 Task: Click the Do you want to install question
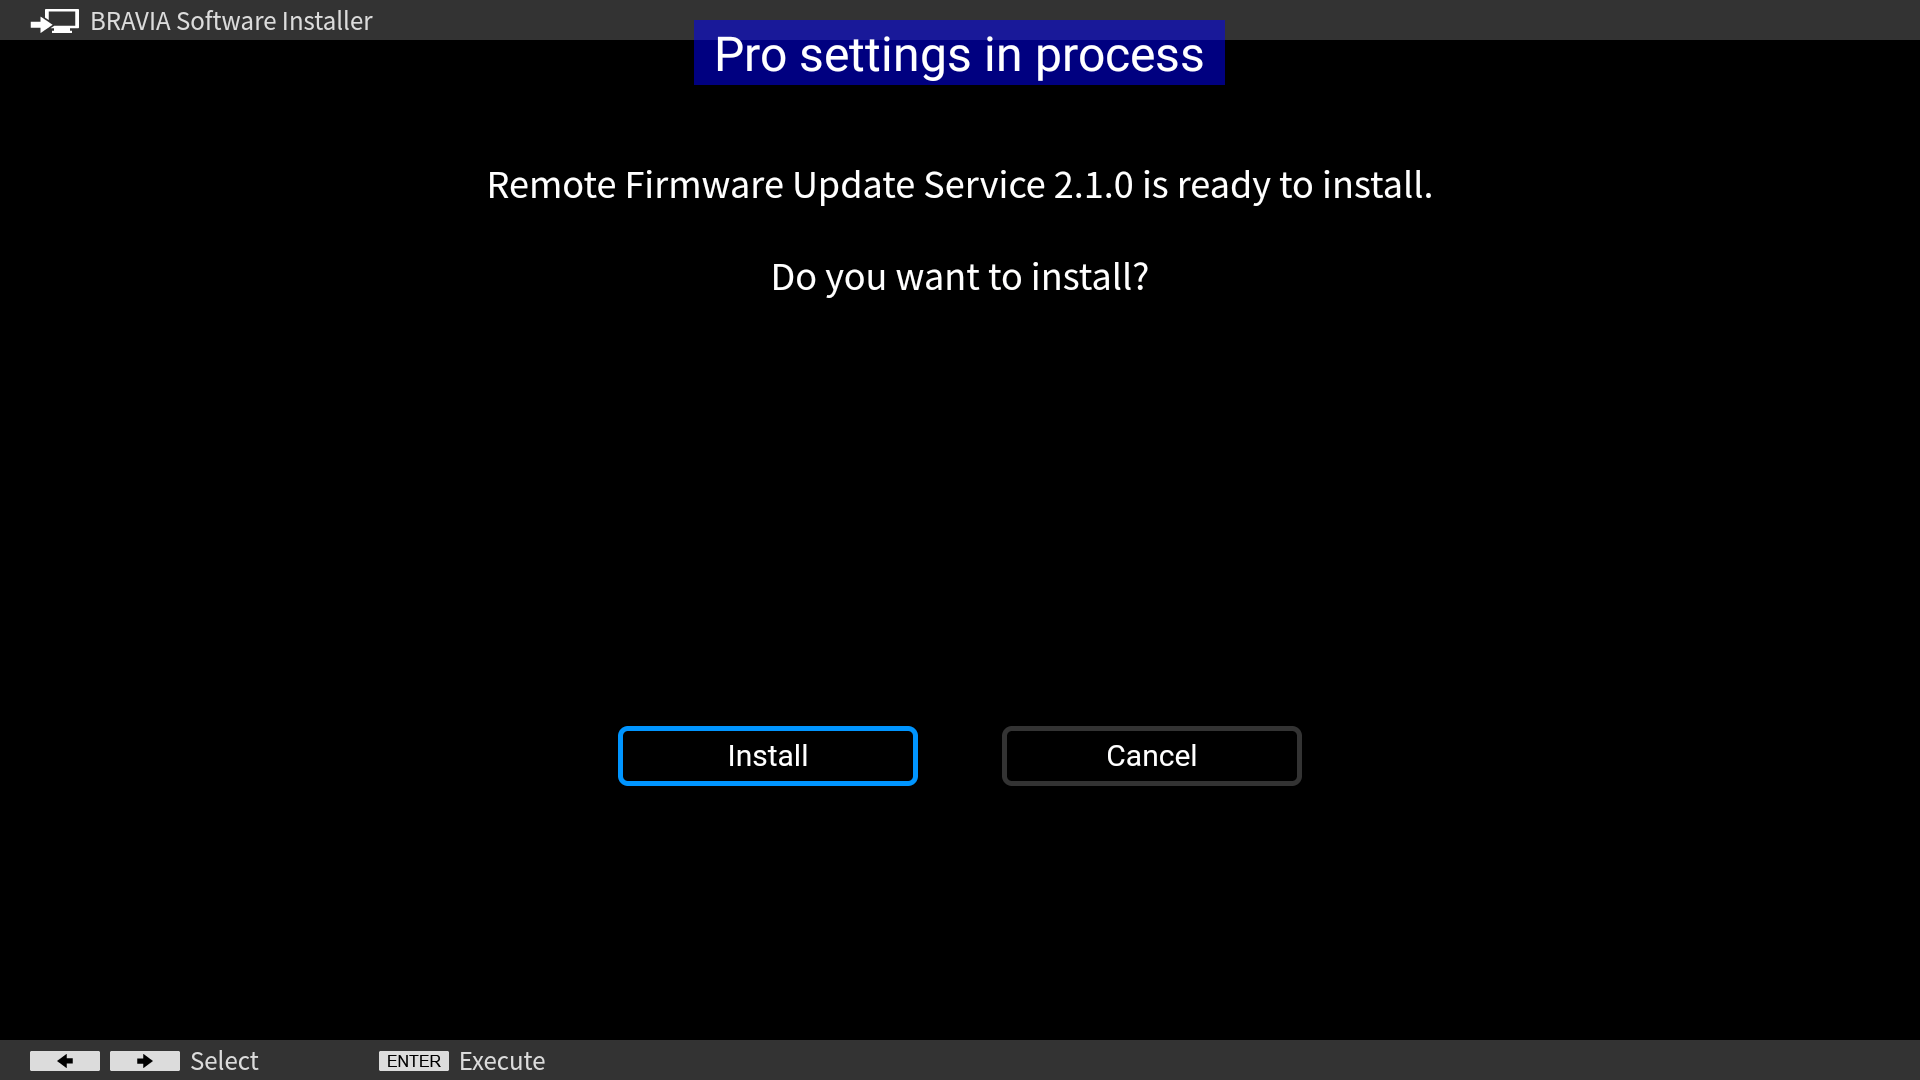(959, 277)
